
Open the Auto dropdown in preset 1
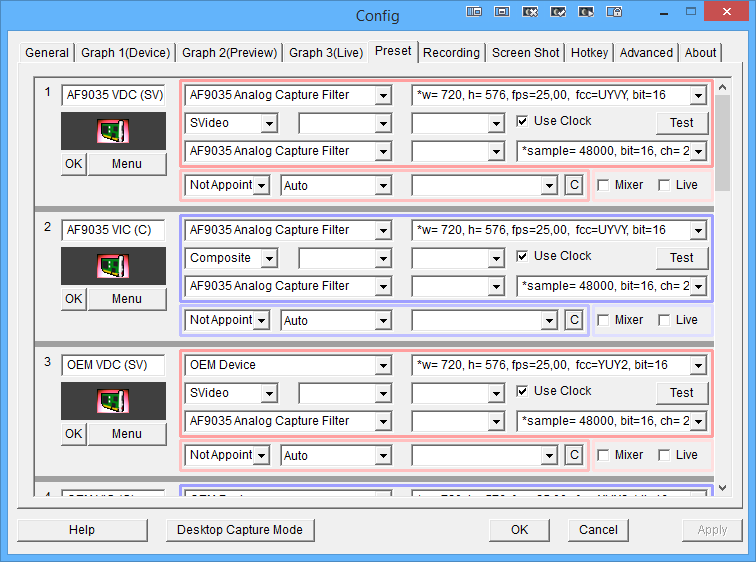336,185
